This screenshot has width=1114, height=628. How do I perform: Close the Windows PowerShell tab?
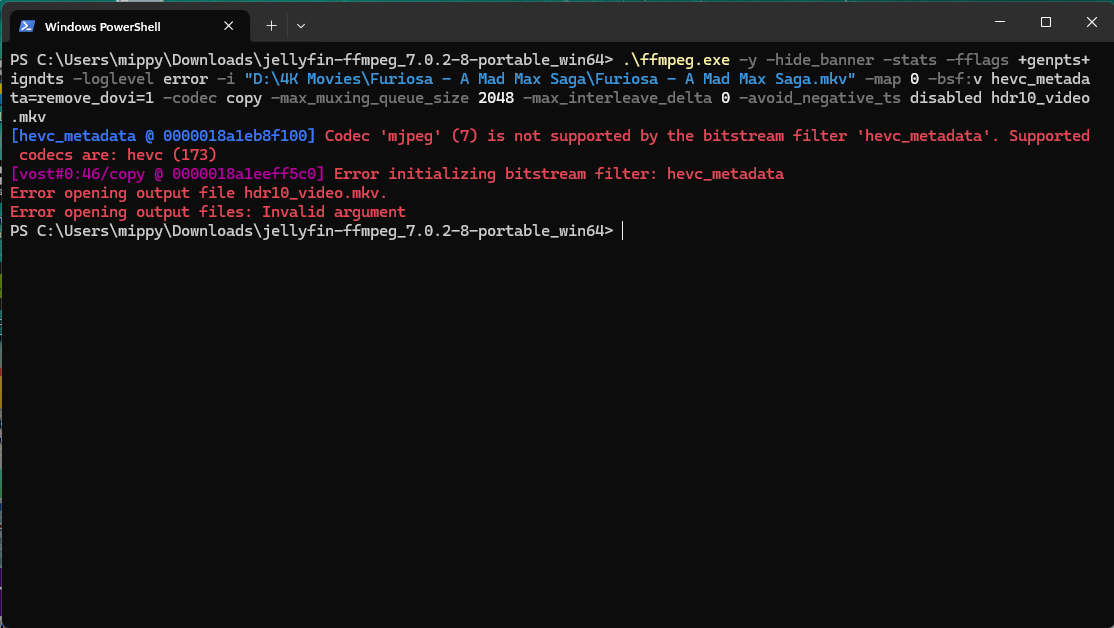click(x=230, y=26)
